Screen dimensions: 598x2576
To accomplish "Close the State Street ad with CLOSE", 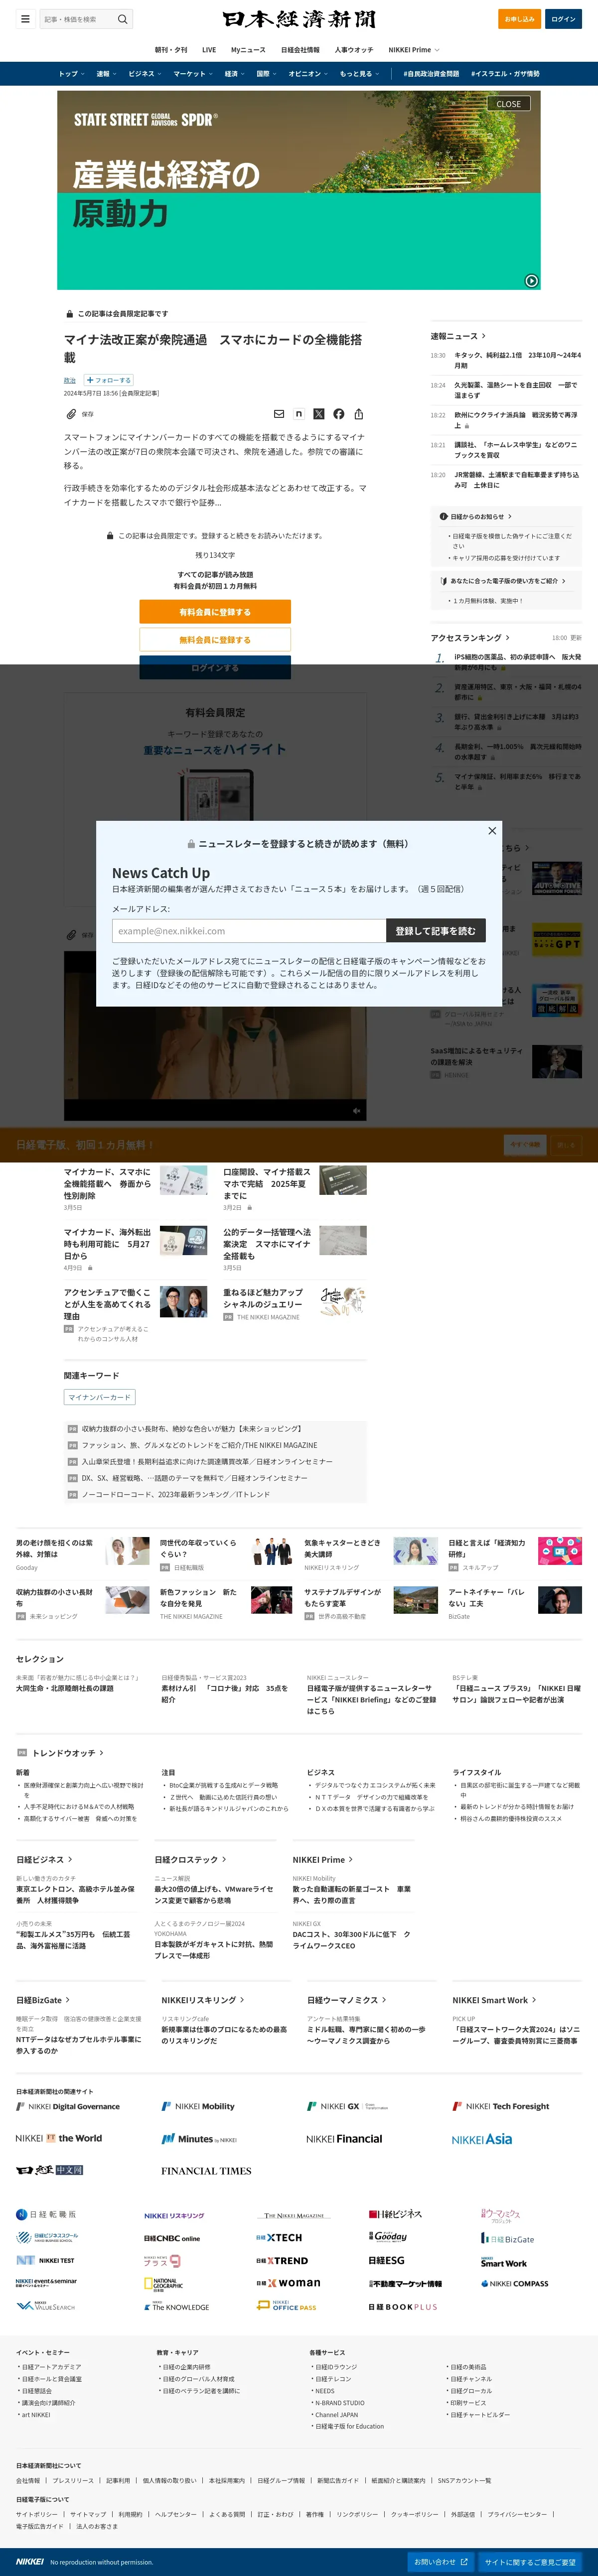I will 508,103.
